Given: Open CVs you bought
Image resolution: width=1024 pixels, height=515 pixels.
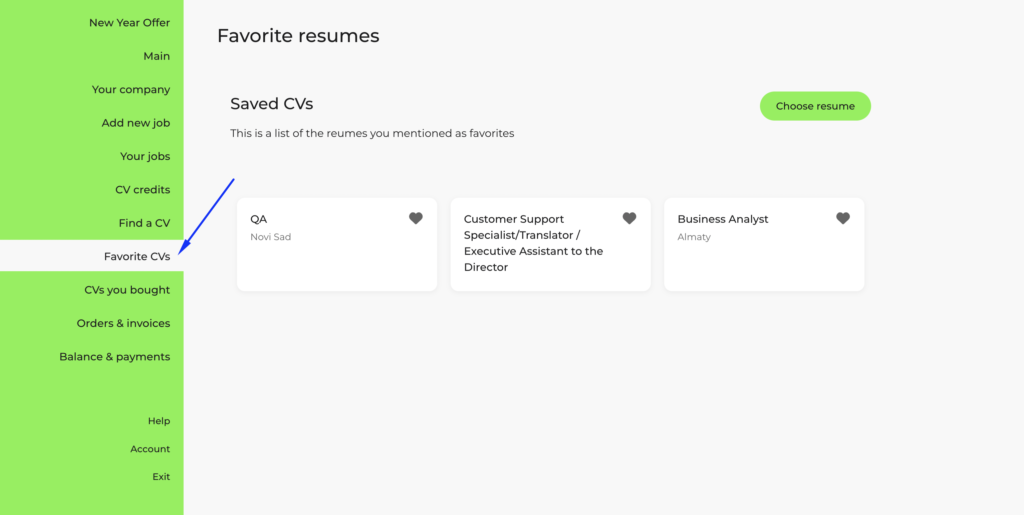Looking at the screenshot, I should pyautogui.click(x=127, y=290).
